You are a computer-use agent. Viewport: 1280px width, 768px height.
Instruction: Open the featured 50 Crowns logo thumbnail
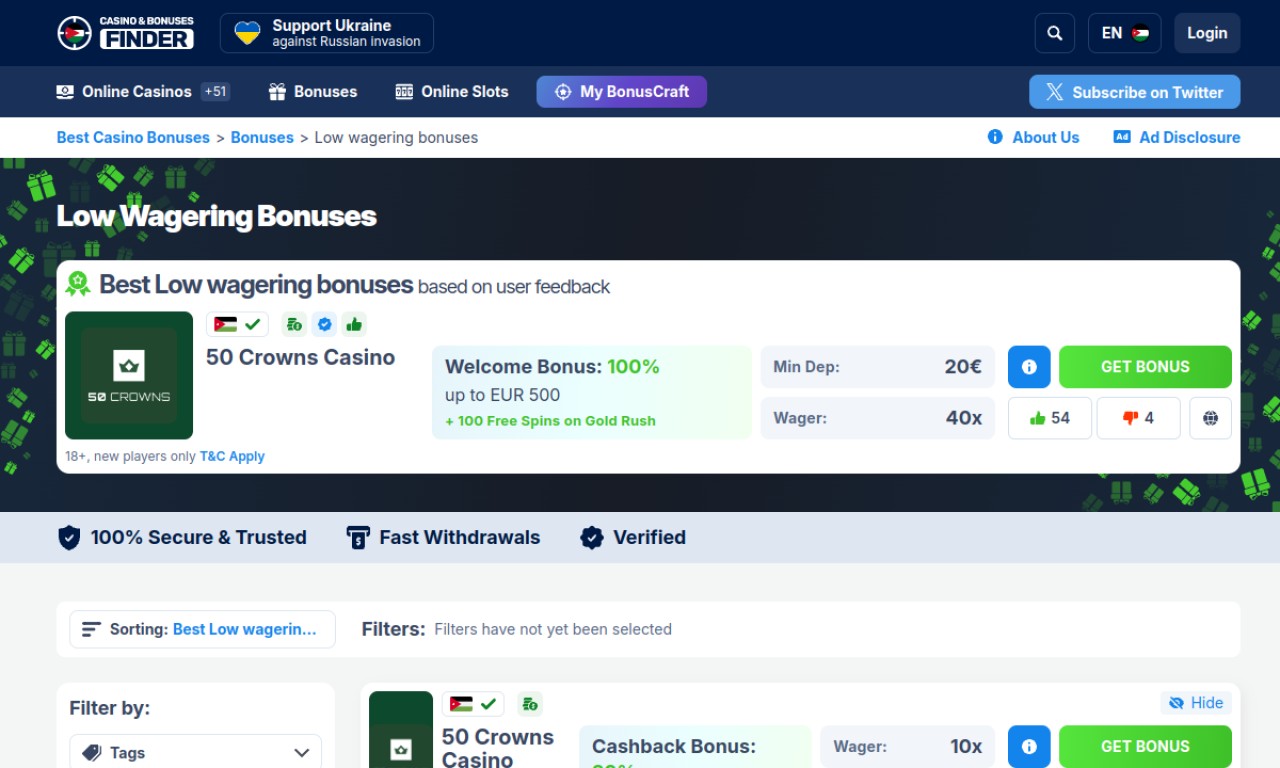pyautogui.click(x=129, y=375)
